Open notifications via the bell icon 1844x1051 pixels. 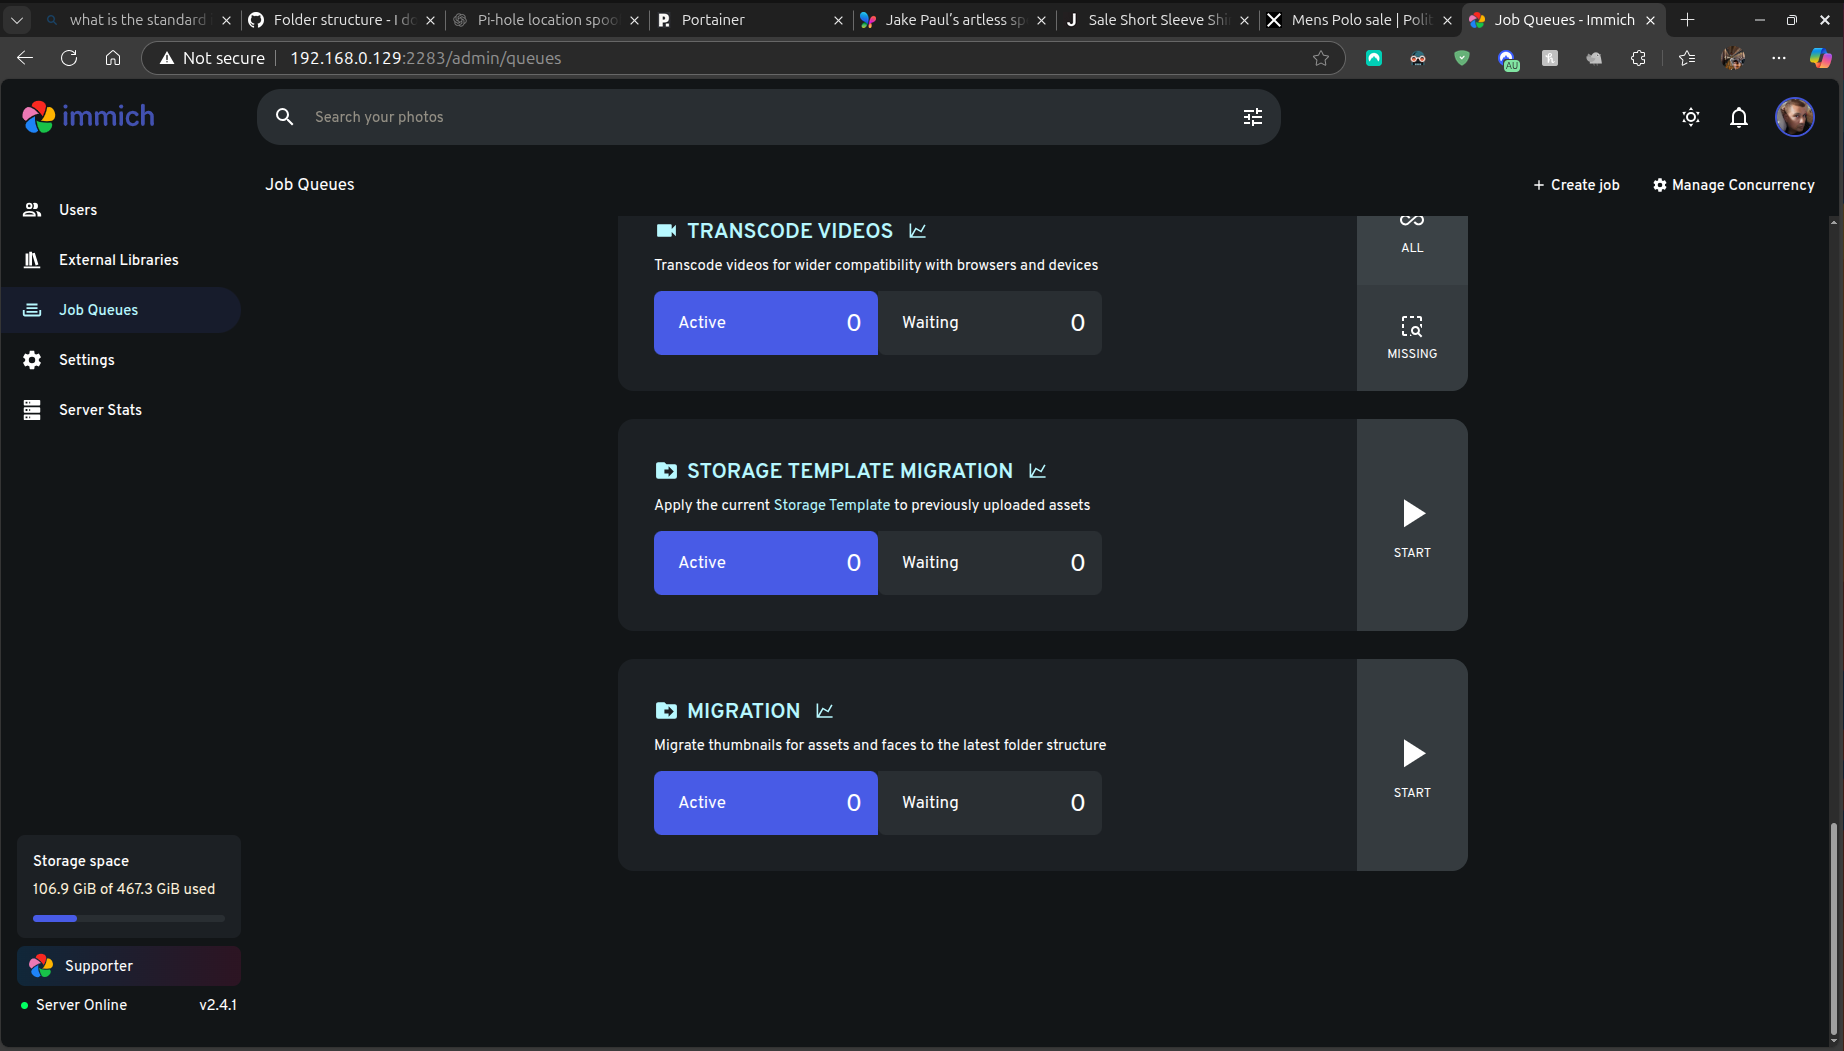point(1739,117)
